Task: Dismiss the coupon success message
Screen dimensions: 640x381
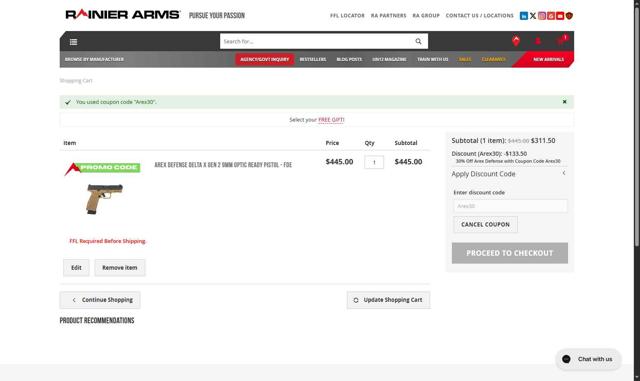Action: (564, 102)
